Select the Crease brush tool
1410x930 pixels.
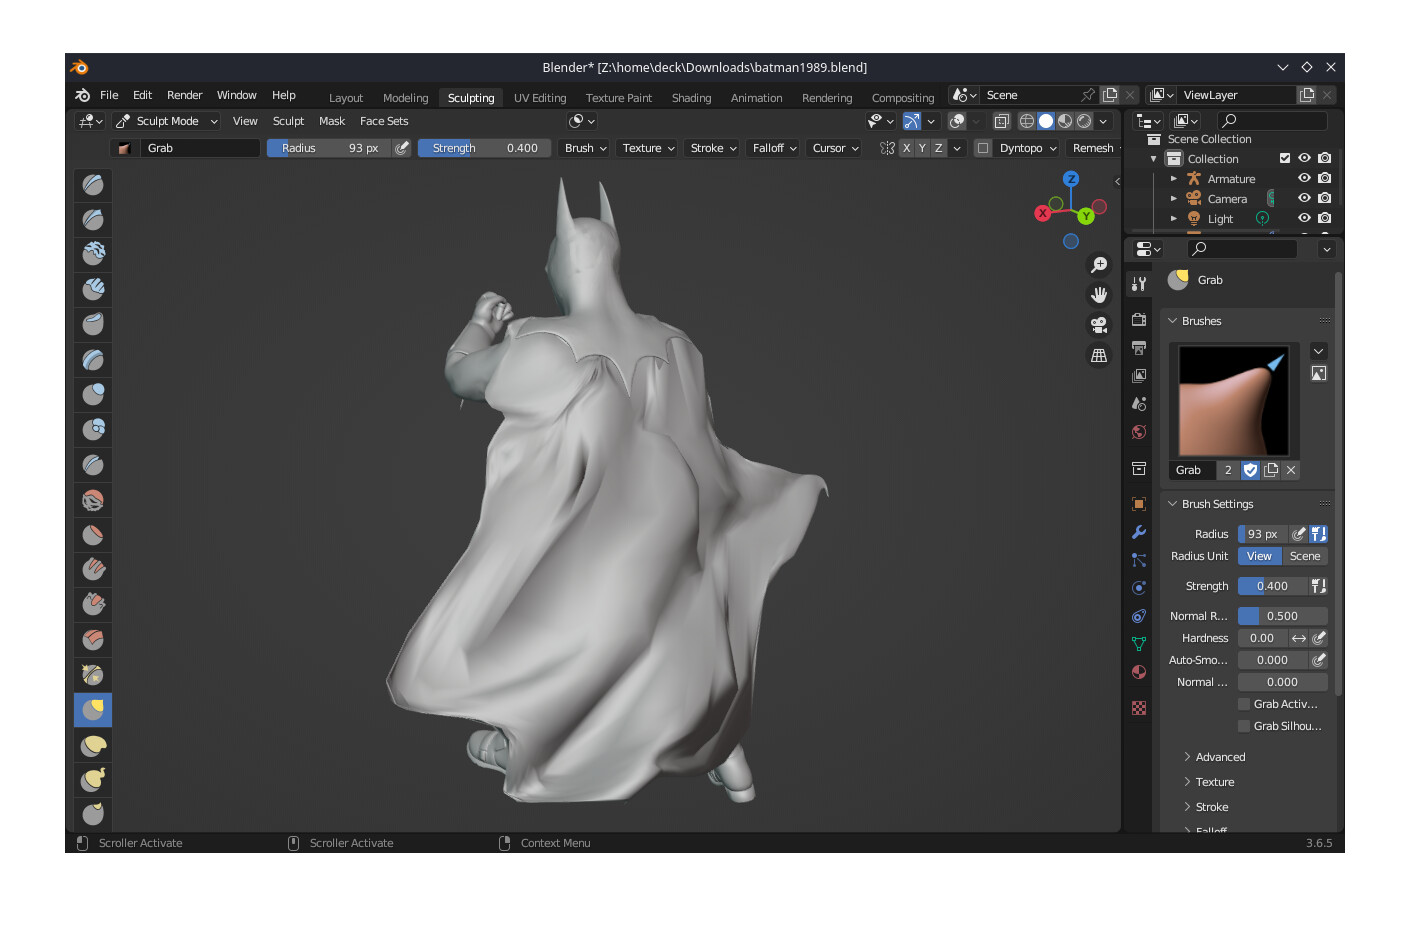click(93, 464)
